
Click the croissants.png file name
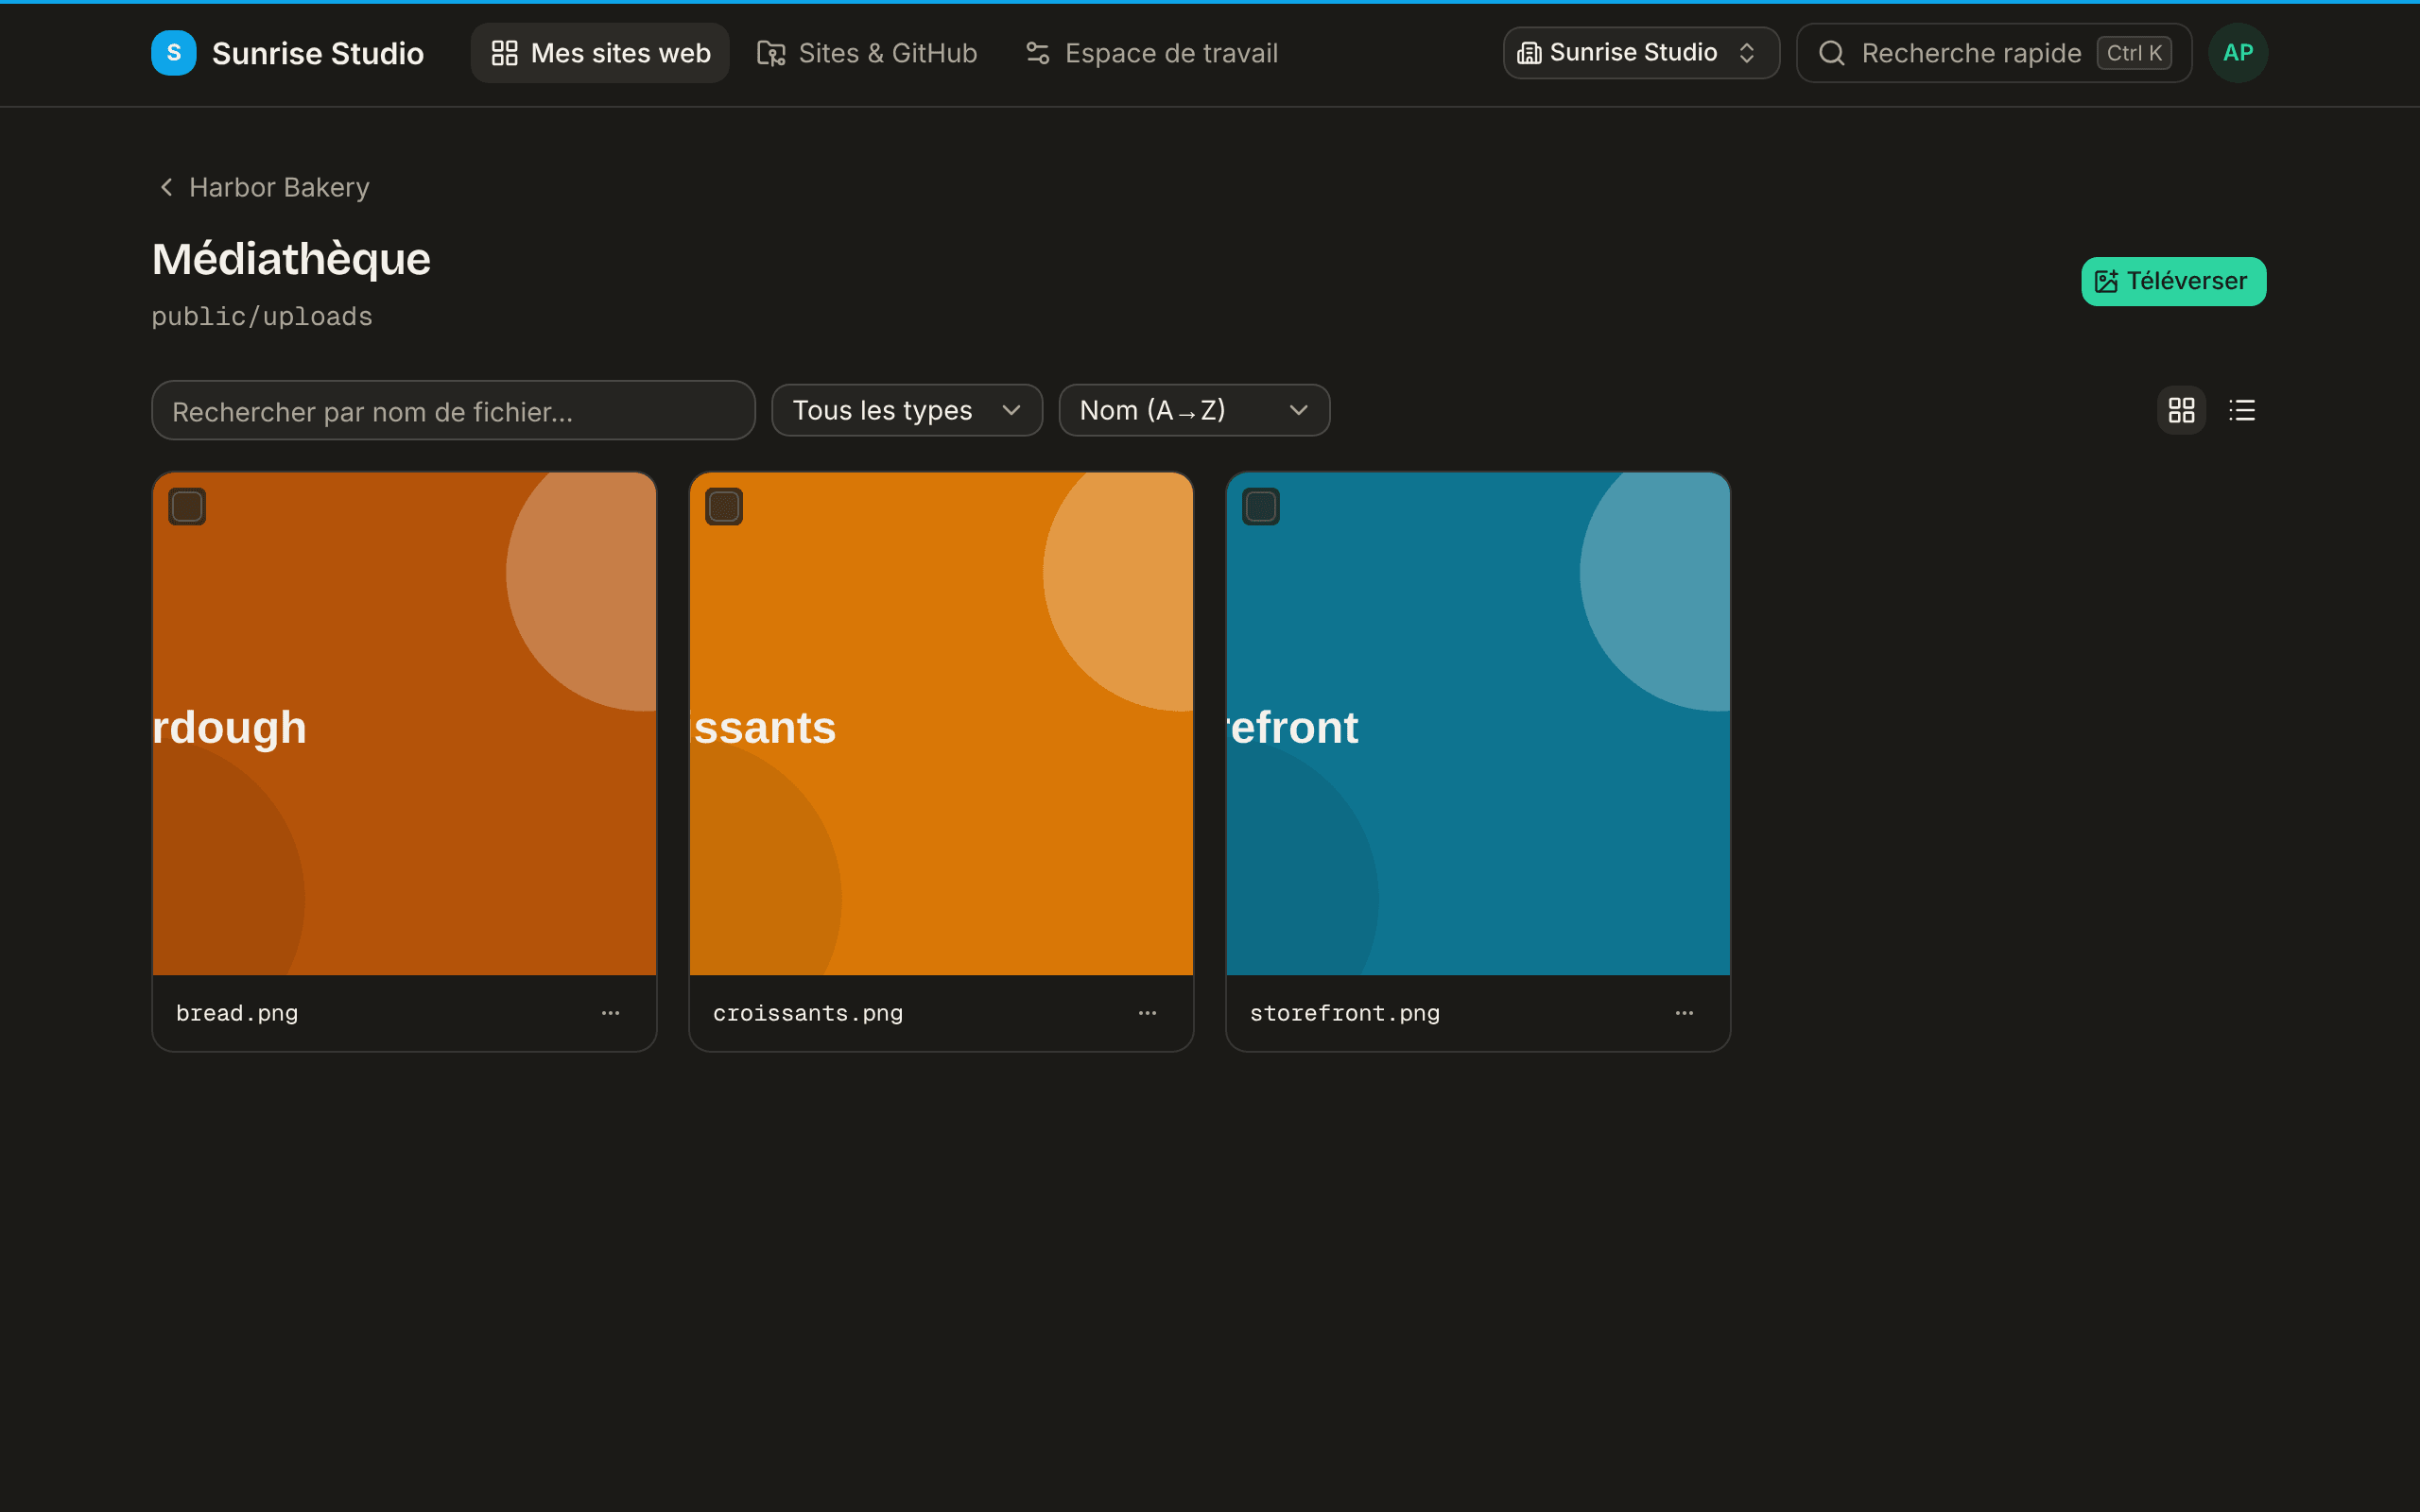(x=808, y=1013)
